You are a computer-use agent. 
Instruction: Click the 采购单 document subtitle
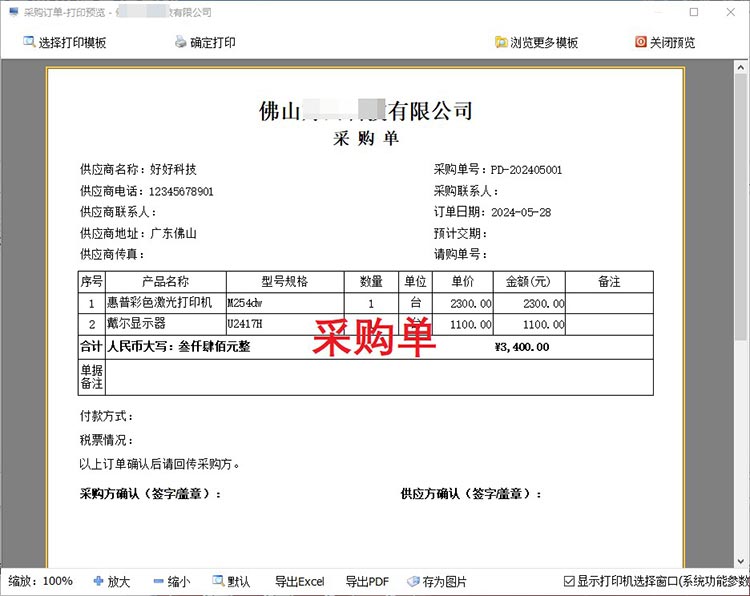(x=366, y=138)
